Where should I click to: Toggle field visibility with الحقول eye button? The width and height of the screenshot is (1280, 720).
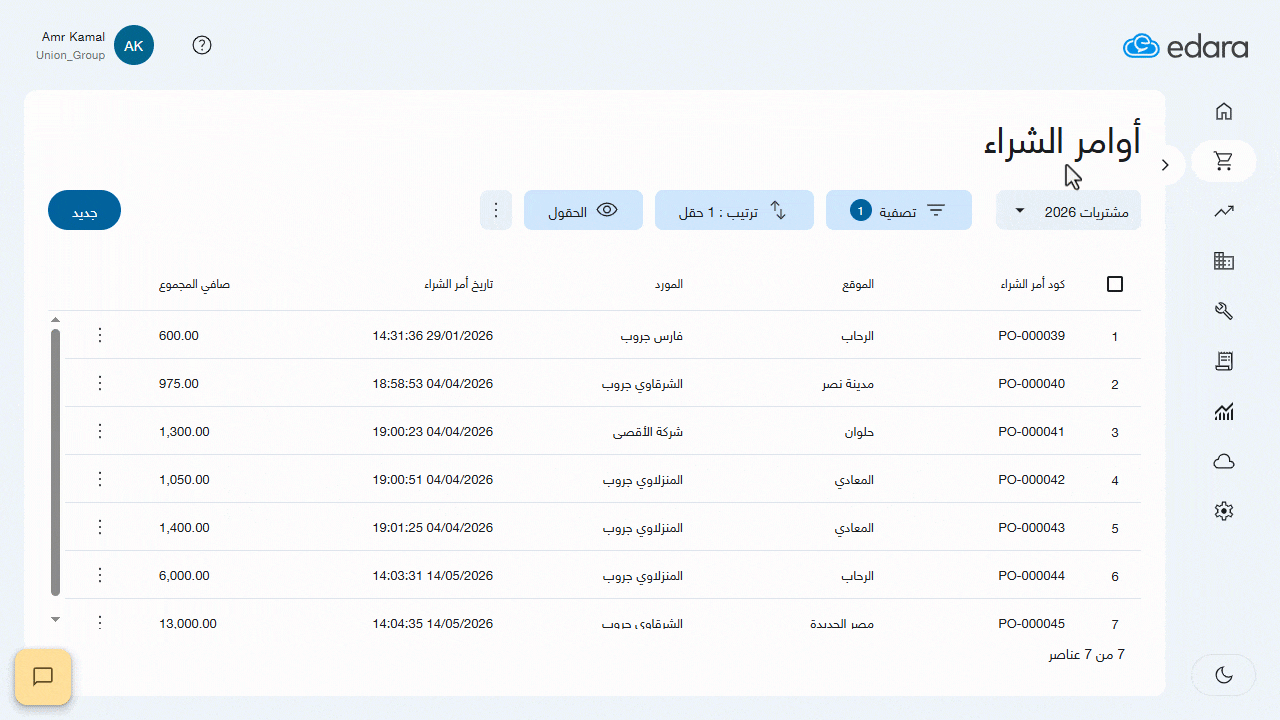click(583, 210)
